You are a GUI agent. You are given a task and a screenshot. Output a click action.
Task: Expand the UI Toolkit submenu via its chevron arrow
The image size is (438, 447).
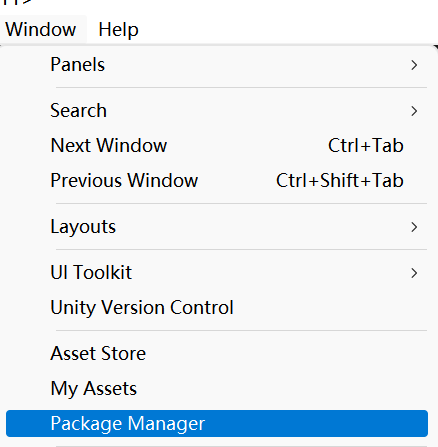point(414,273)
